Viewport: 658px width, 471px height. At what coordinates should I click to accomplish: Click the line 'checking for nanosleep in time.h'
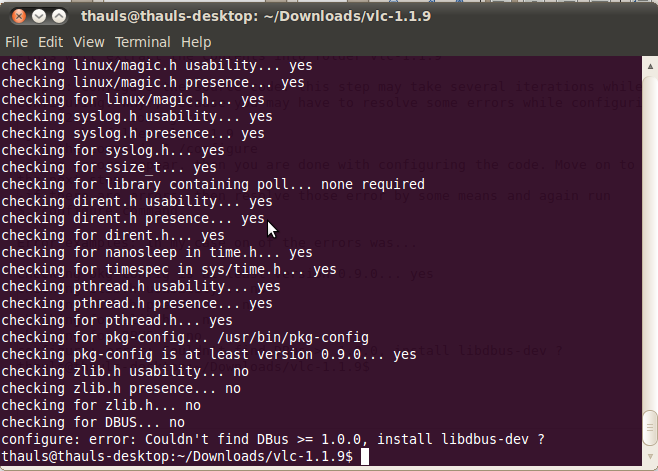tap(157, 252)
